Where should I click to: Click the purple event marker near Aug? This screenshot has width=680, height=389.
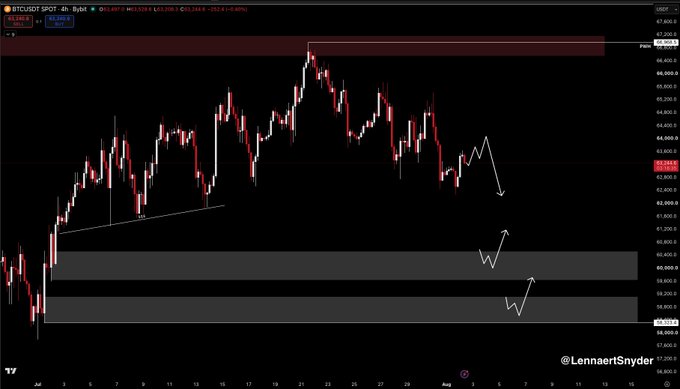[x=464, y=374]
